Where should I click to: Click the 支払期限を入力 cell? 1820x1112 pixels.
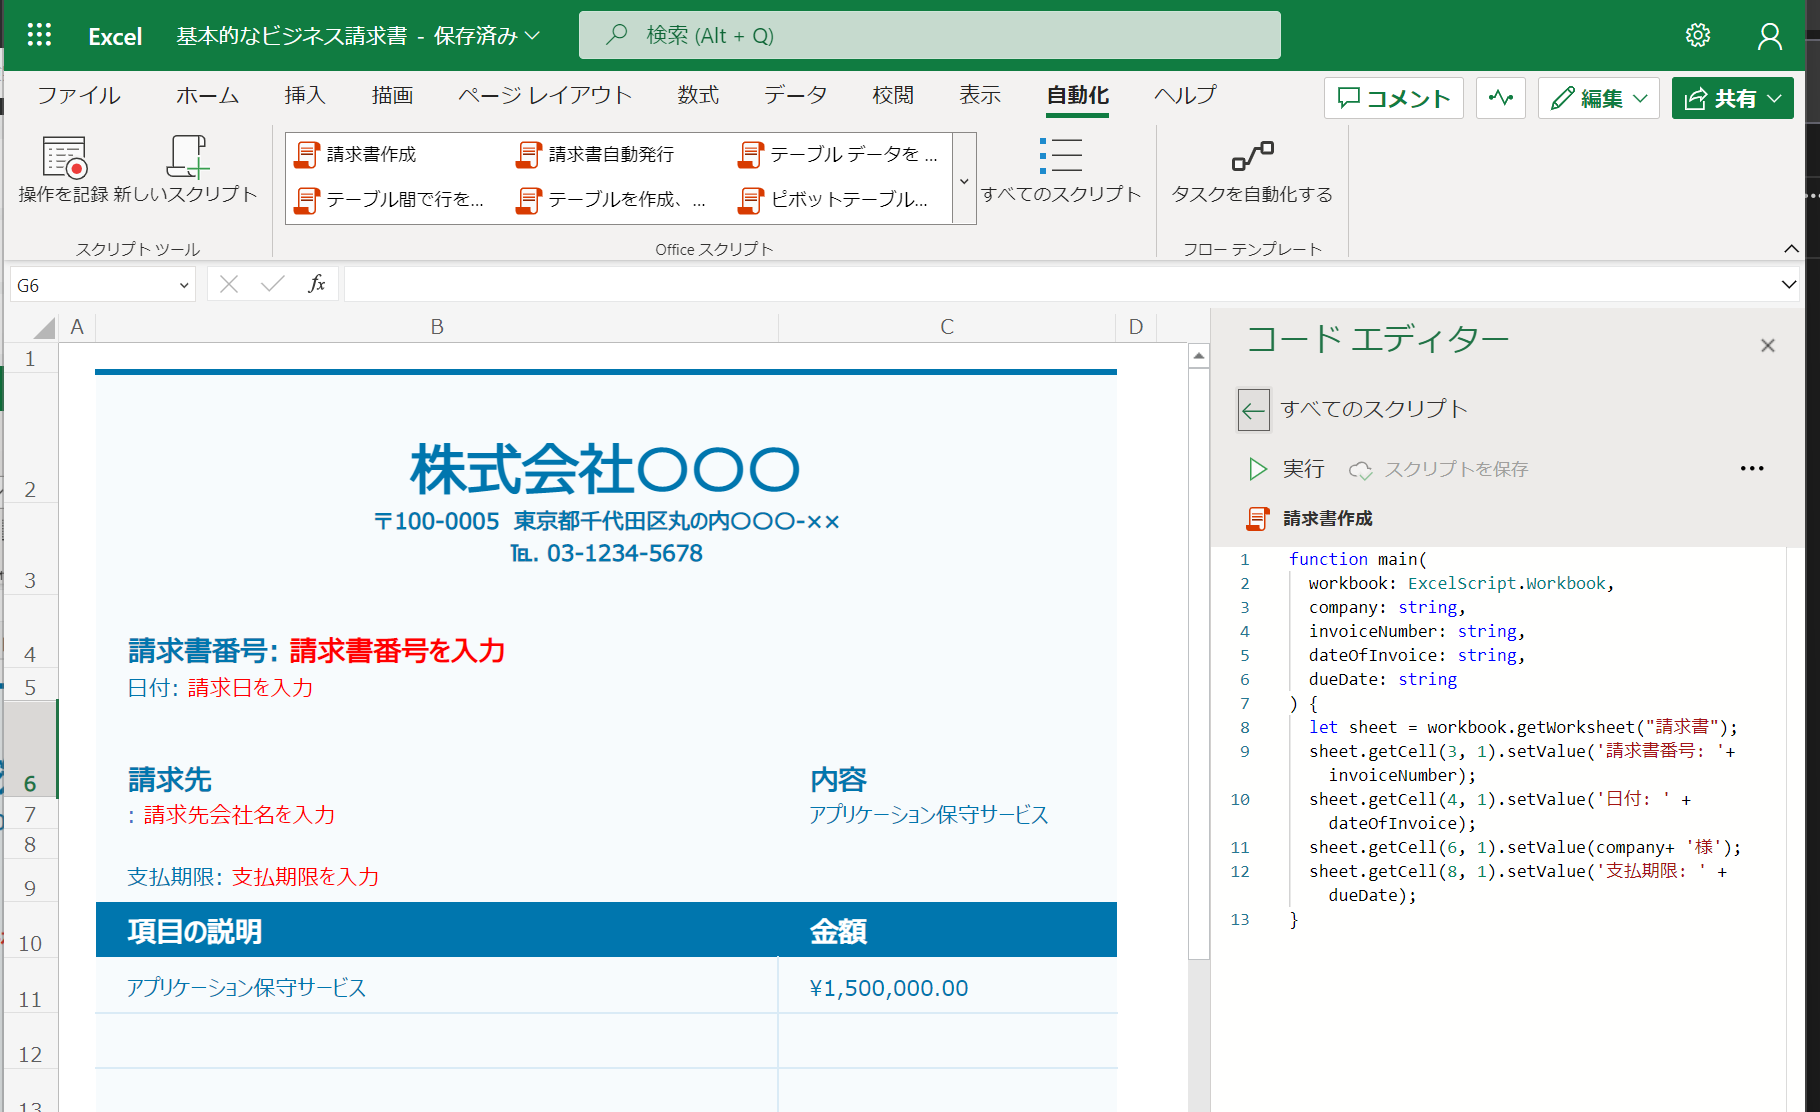point(305,877)
